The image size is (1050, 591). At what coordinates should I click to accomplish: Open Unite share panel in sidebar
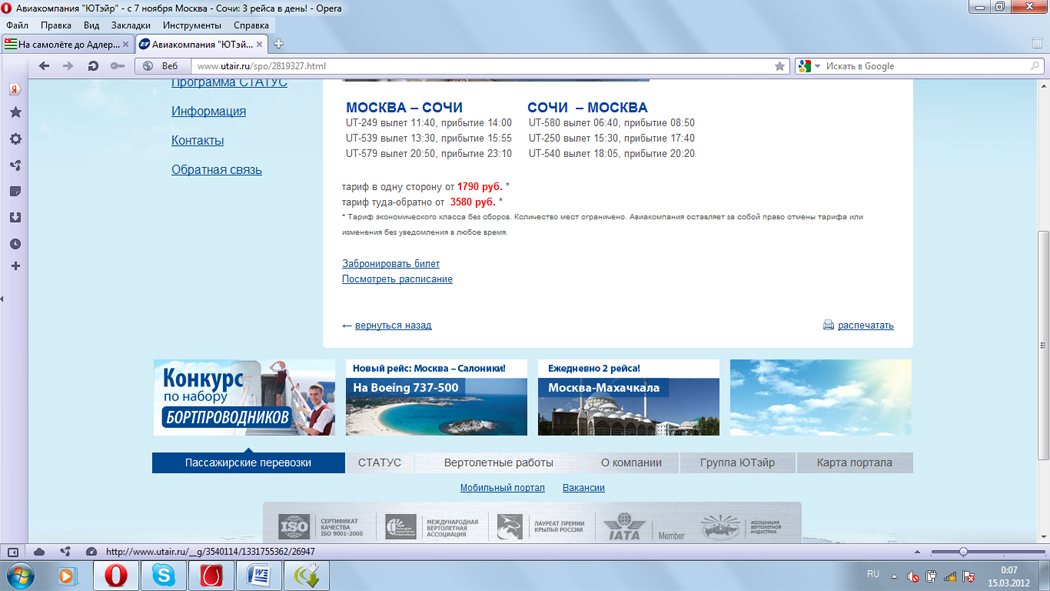(15, 165)
